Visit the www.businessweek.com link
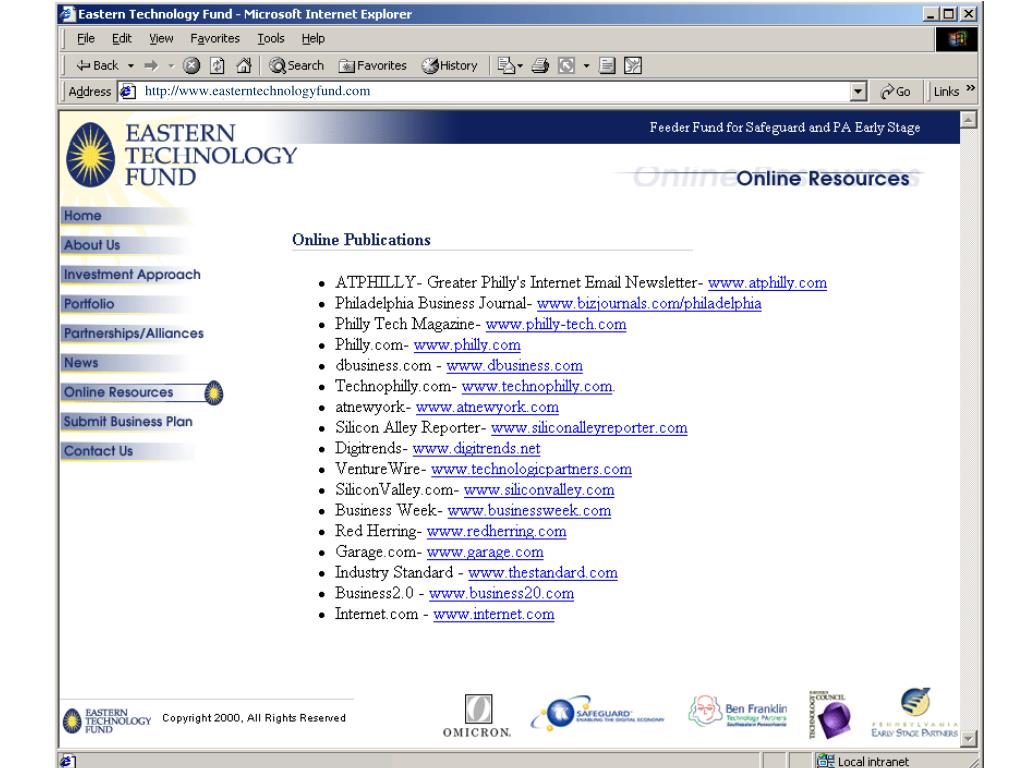 click(x=529, y=511)
